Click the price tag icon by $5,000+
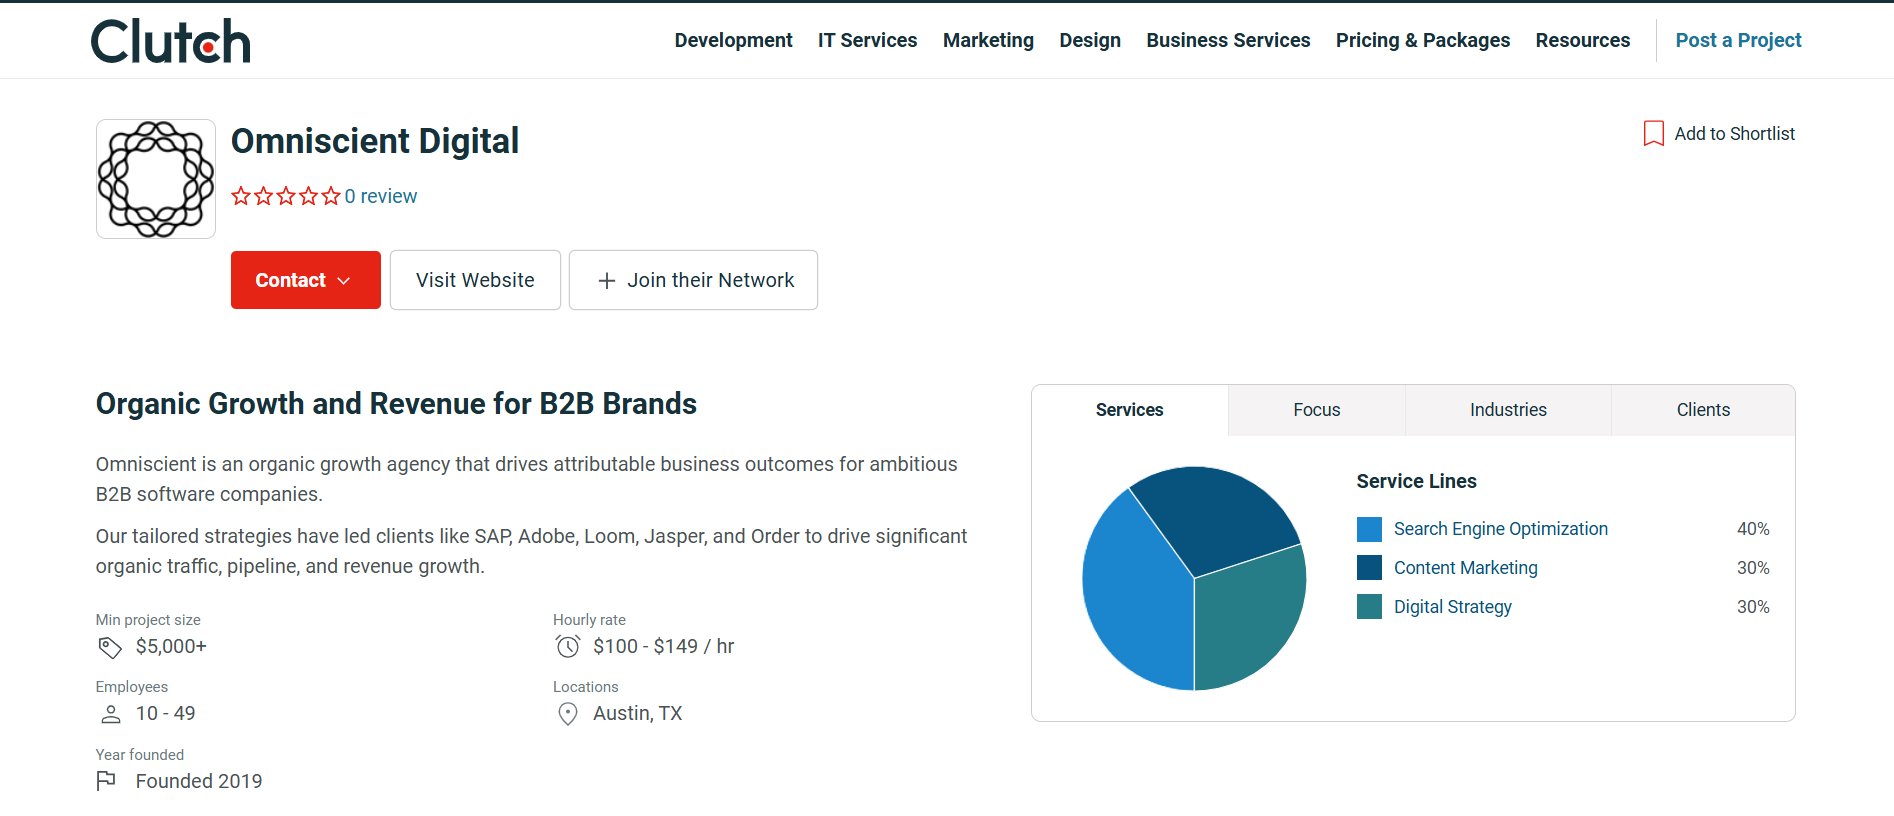 click(x=110, y=647)
